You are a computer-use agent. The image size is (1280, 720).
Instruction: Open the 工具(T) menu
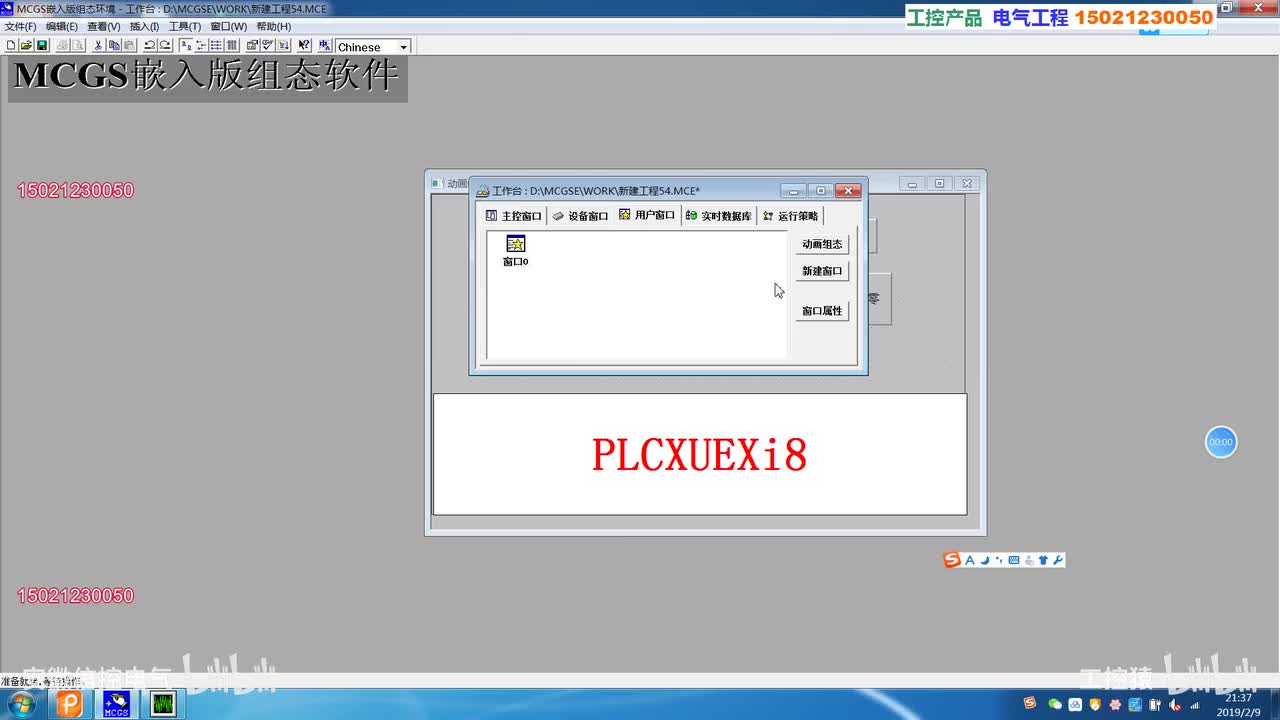[184, 26]
